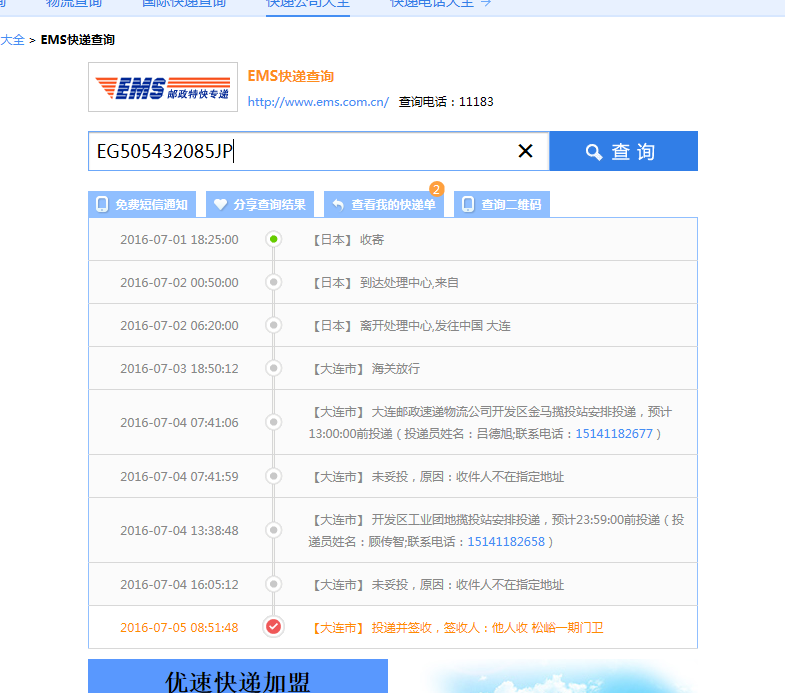The height and width of the screenshot is (693, 785).
Task: Click the timeline dot at 2016-07-04 07:41:59
Action: [273, 476]
